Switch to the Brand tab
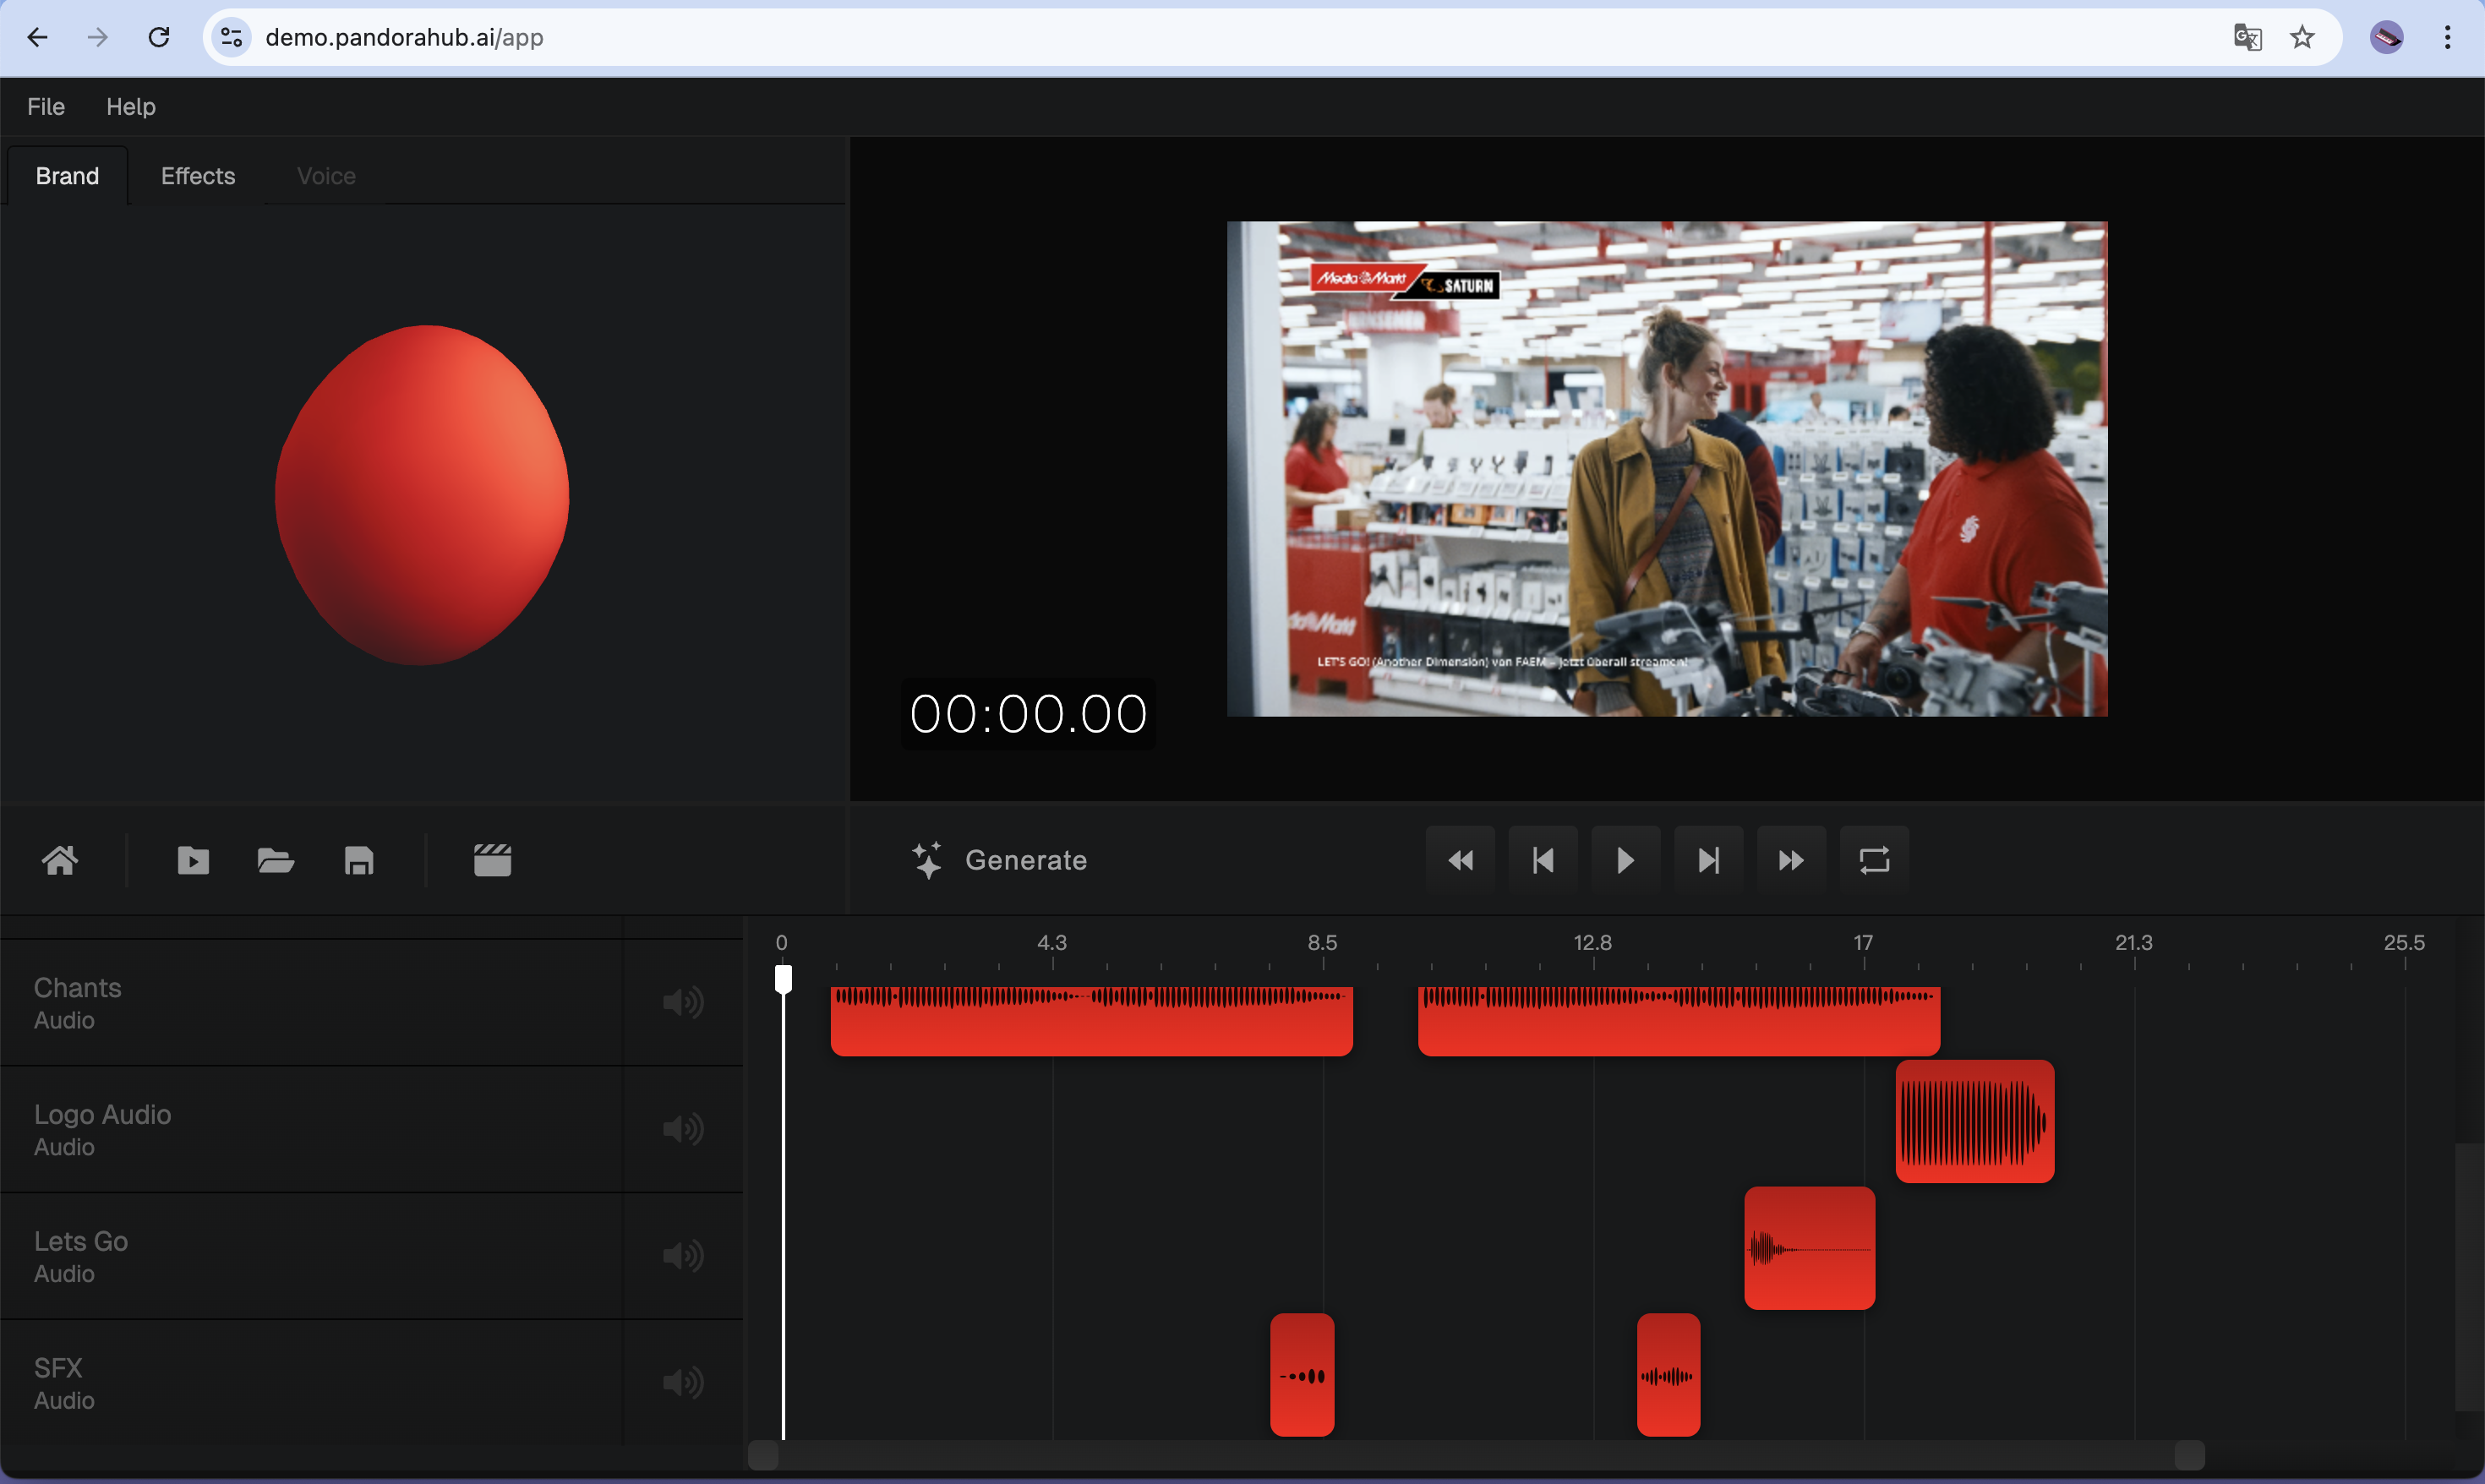Screen dimensions: 2485x1484 (x=67, y=175)
